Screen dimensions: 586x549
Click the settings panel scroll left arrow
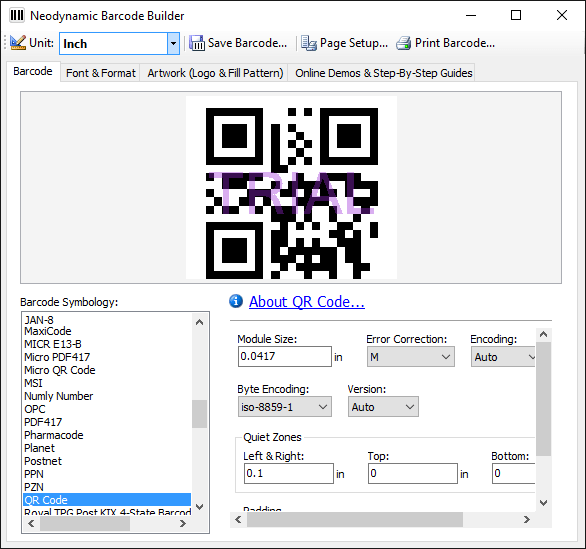coord(238,519)
